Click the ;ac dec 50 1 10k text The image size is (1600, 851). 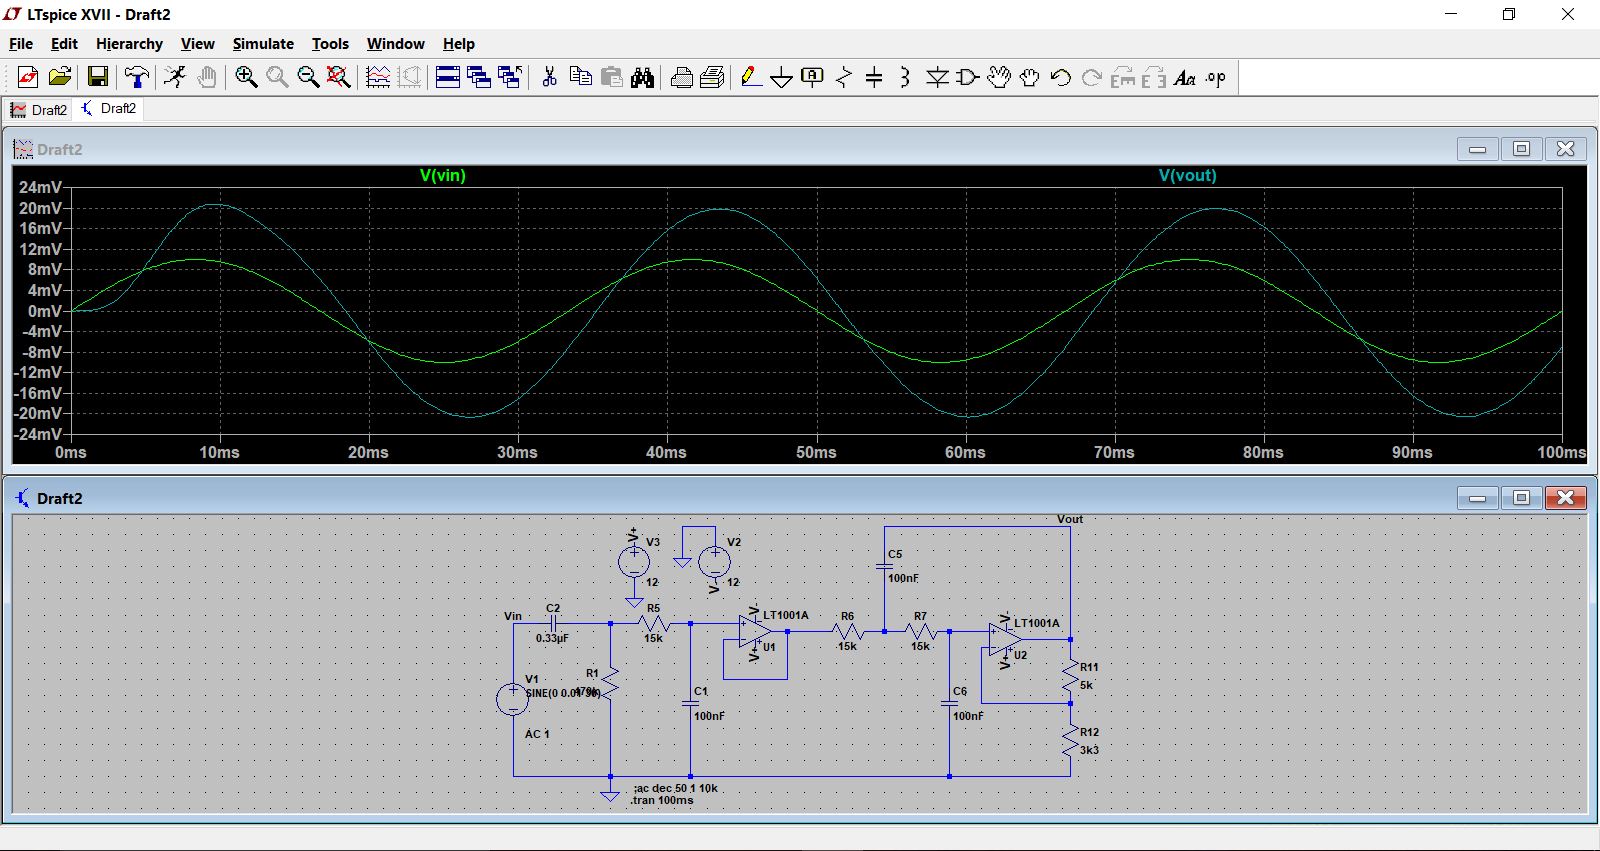pos(675,788)
